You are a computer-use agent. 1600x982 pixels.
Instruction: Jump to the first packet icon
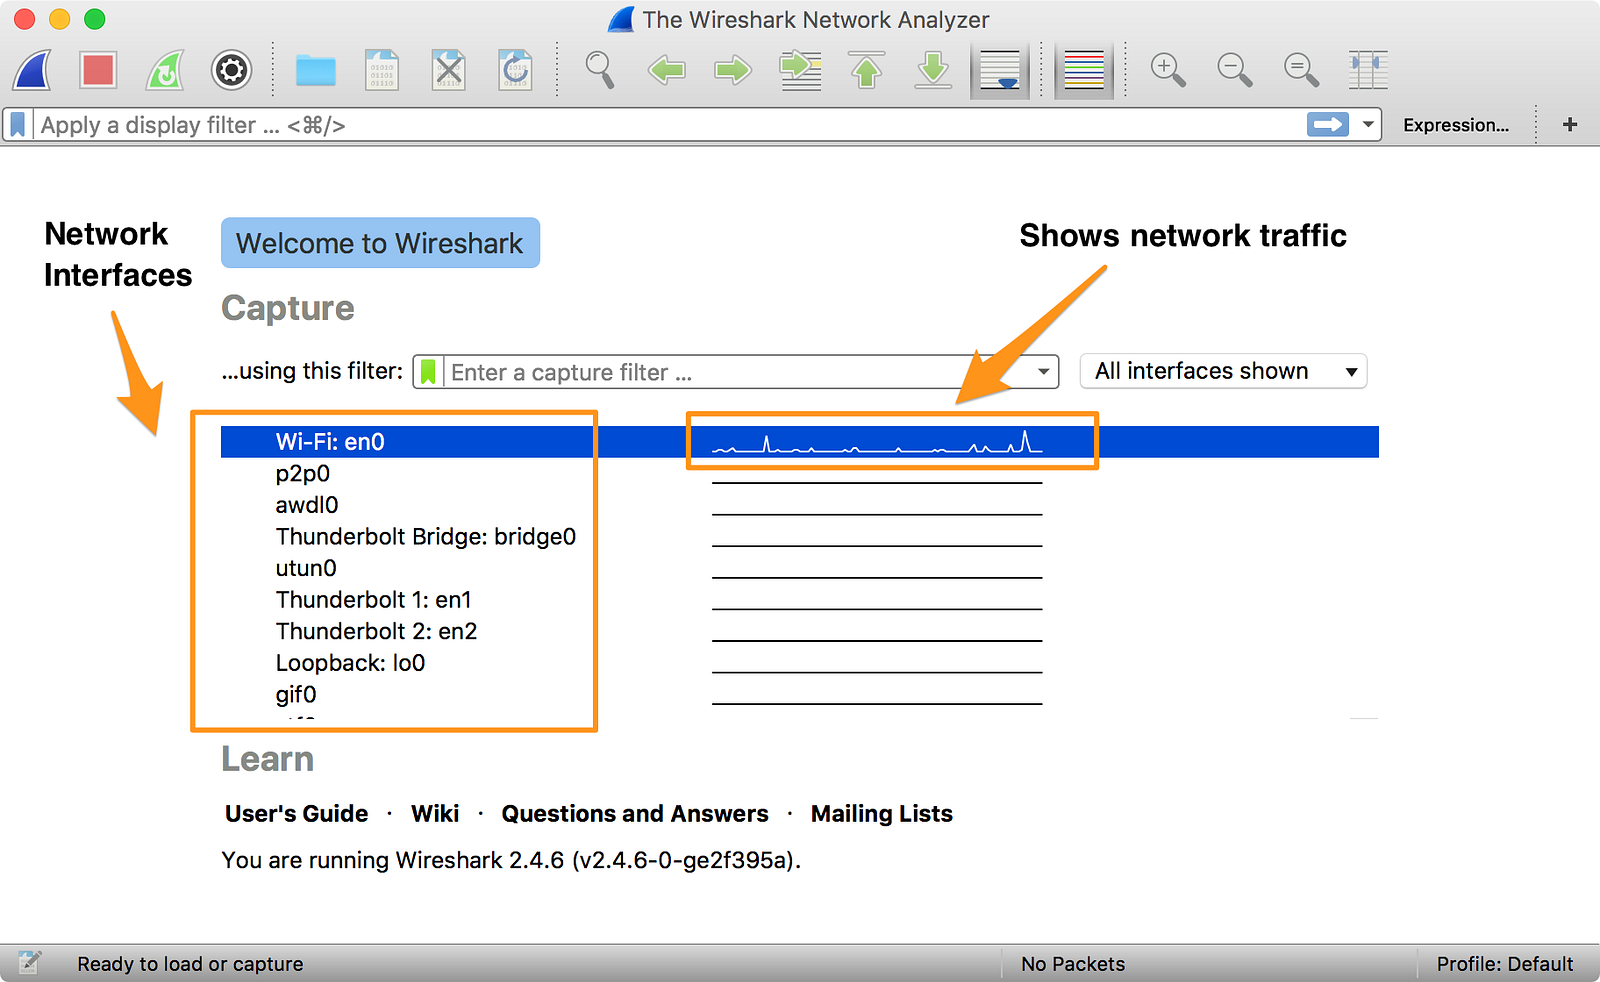[867, 70]
